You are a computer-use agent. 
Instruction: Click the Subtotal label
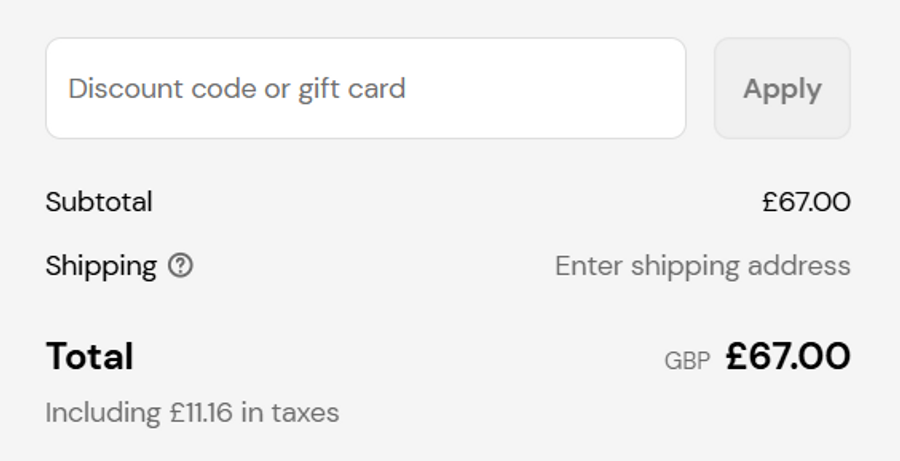tap(99, 202)
